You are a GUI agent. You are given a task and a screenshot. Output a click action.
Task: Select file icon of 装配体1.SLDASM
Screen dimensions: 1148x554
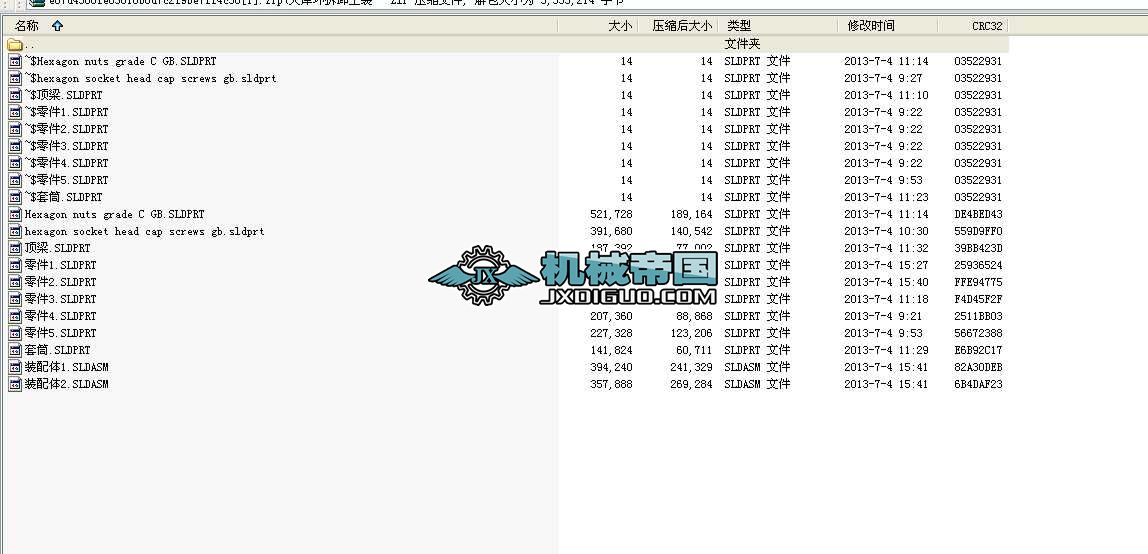[x=15, y=367]
